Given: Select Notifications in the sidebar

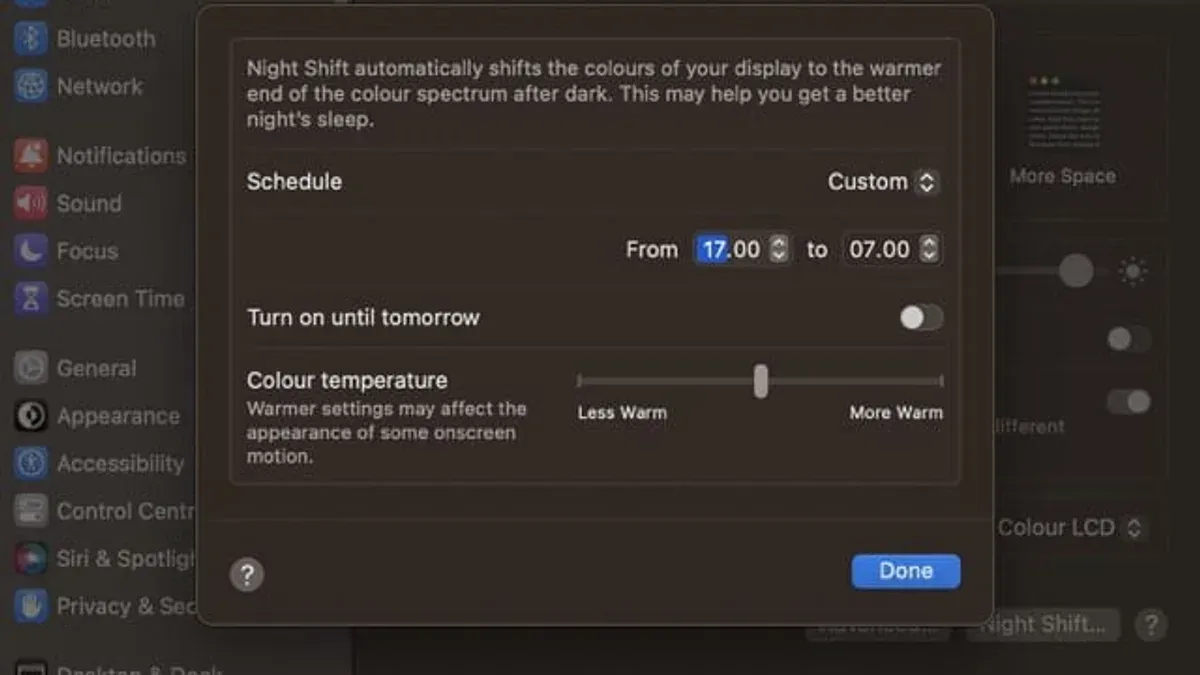Looking at the screenshot, I should click(x=121, y=156).
